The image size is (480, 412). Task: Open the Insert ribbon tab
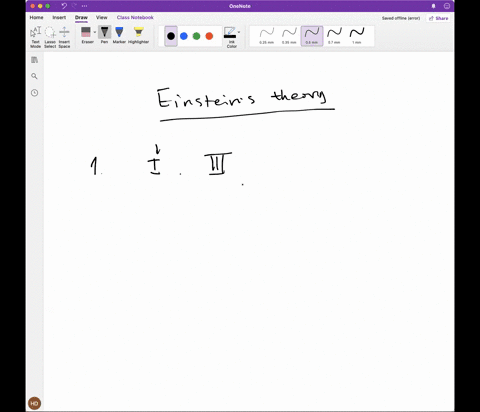coord(59,17)
